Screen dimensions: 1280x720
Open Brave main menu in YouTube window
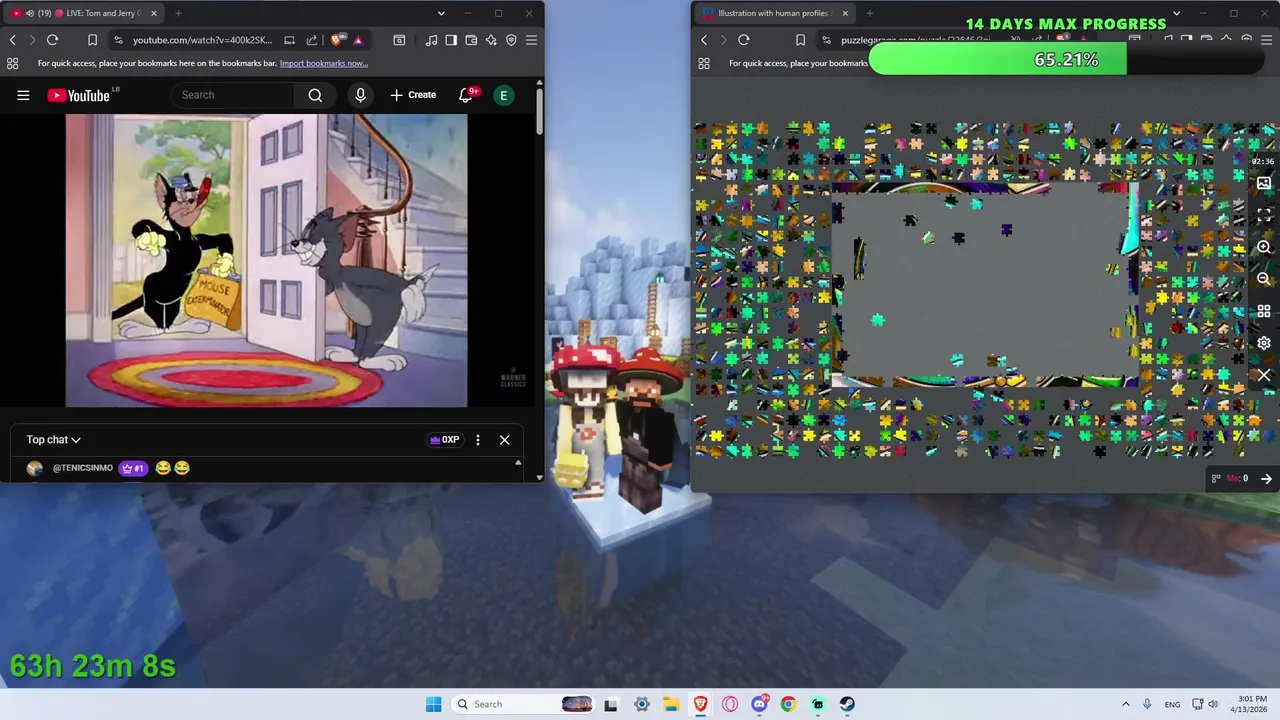click(x=531, y=40)
